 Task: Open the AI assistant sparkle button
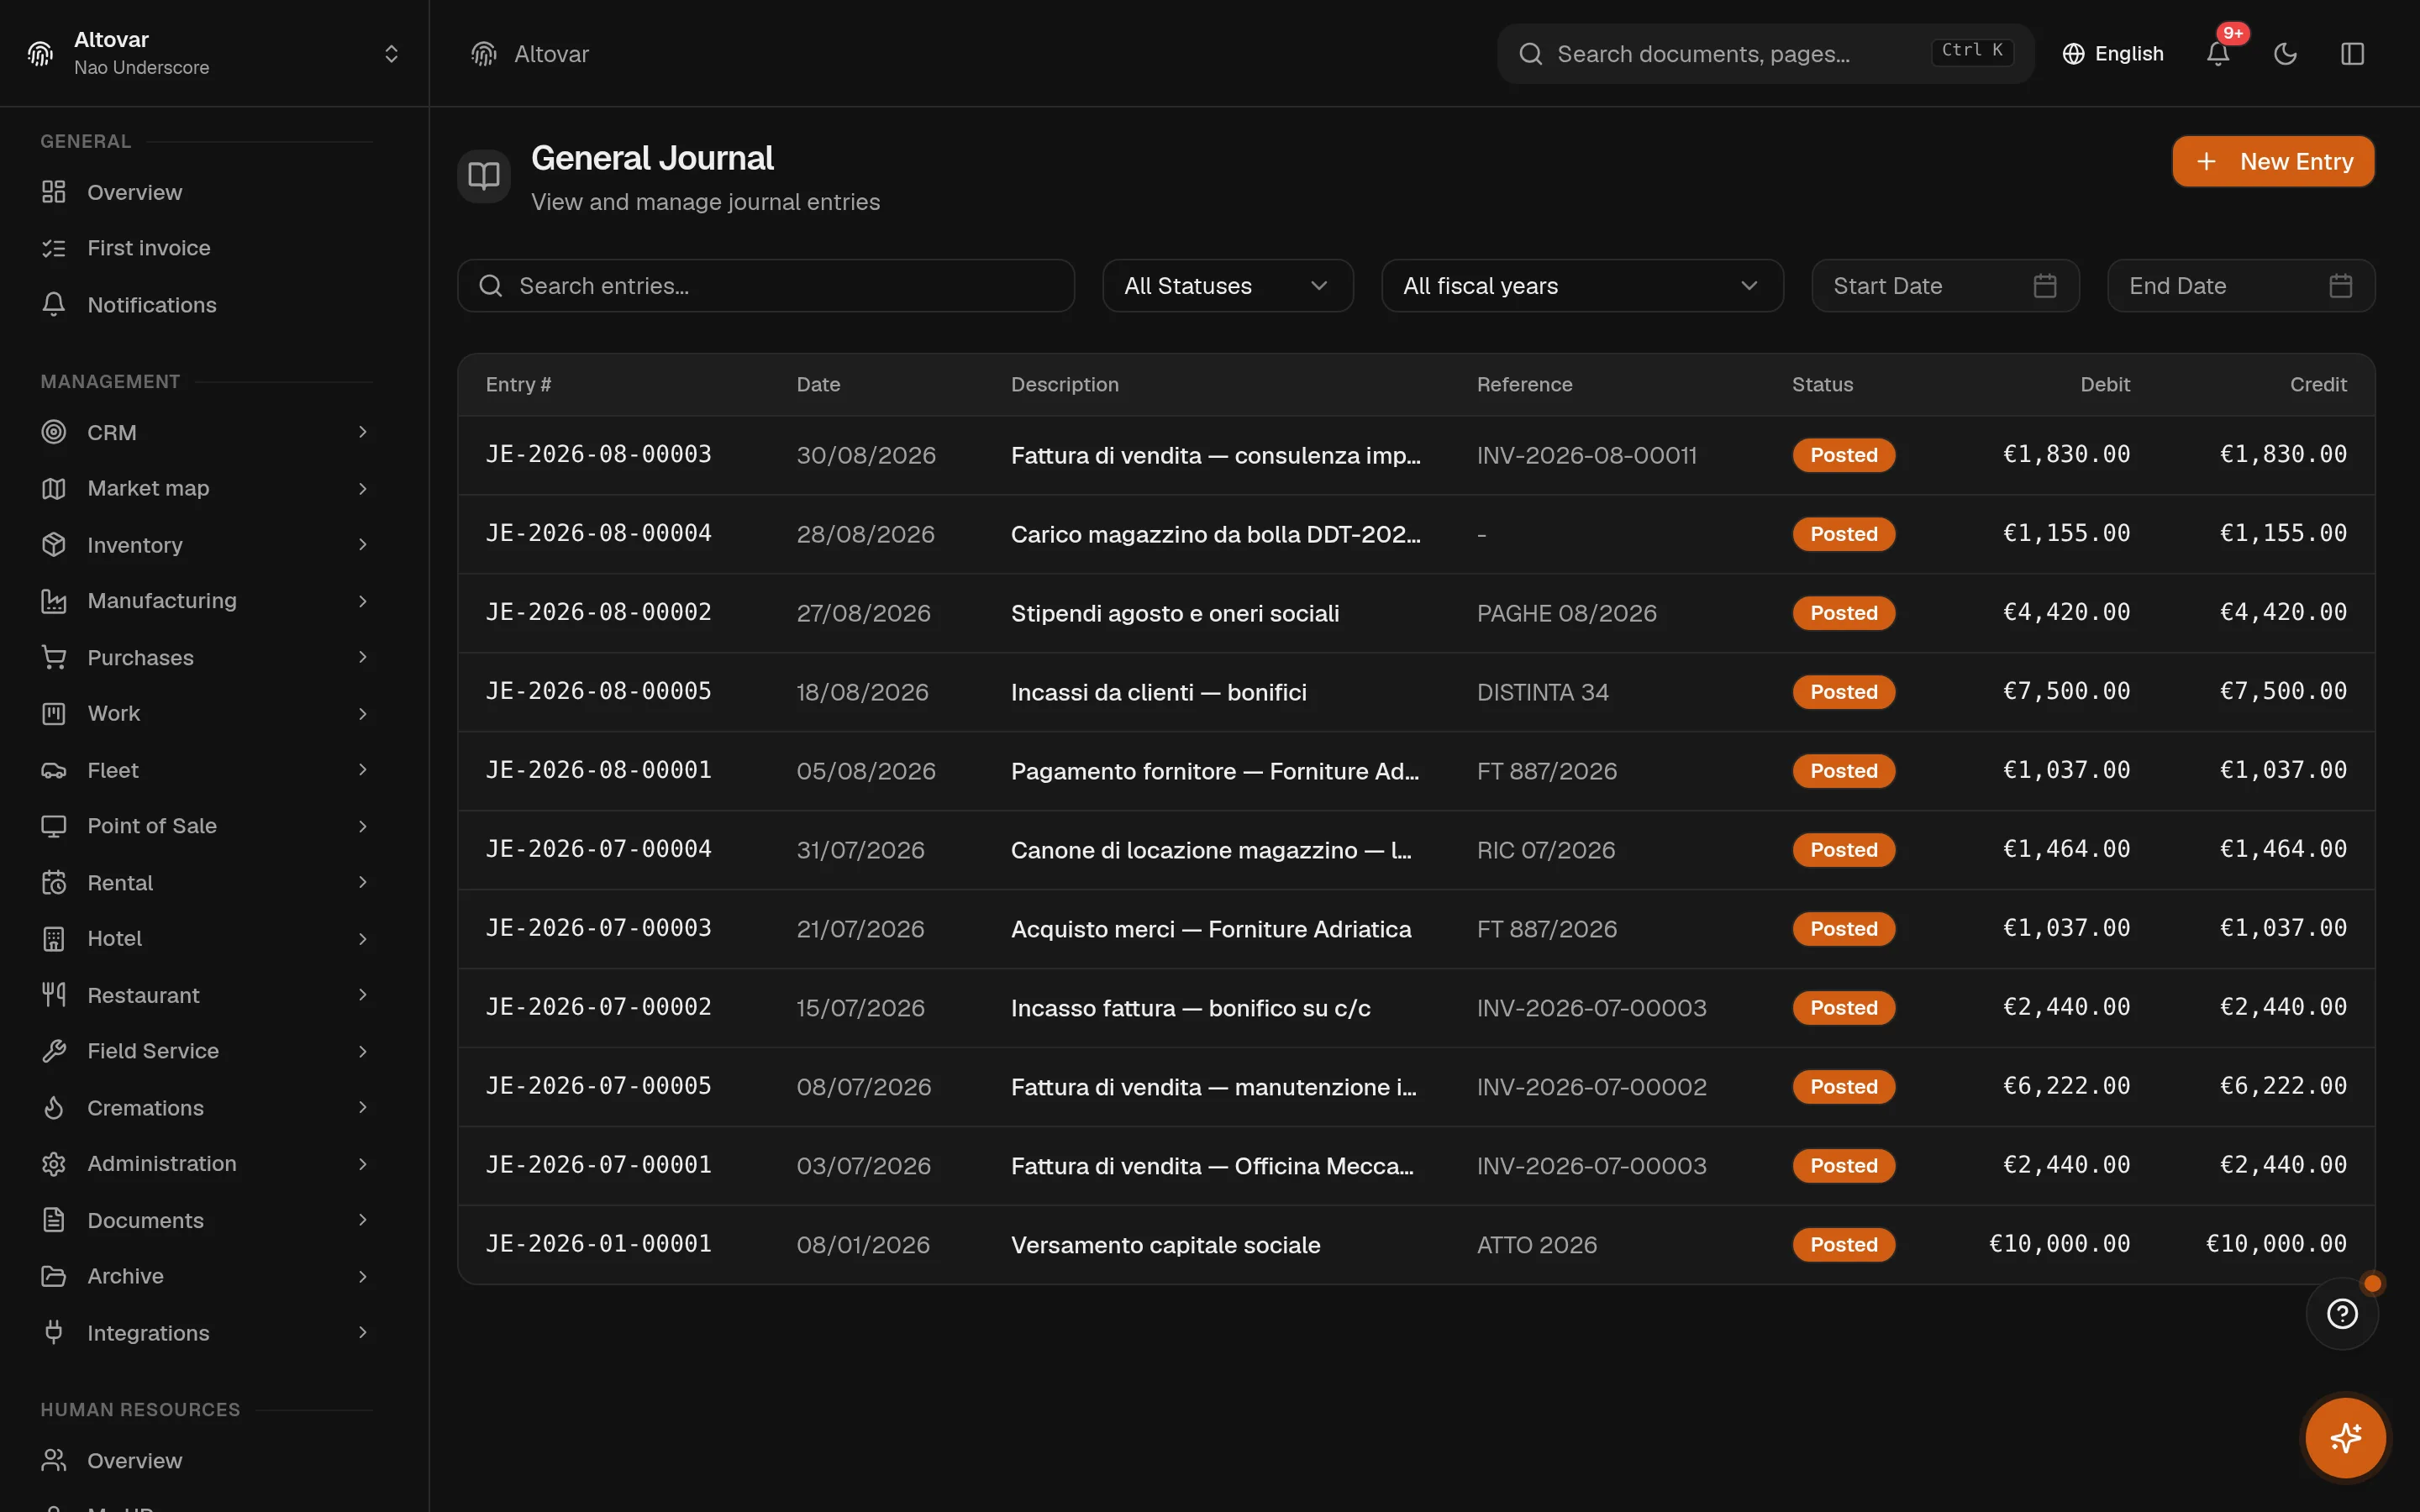click(2345, 1438)
